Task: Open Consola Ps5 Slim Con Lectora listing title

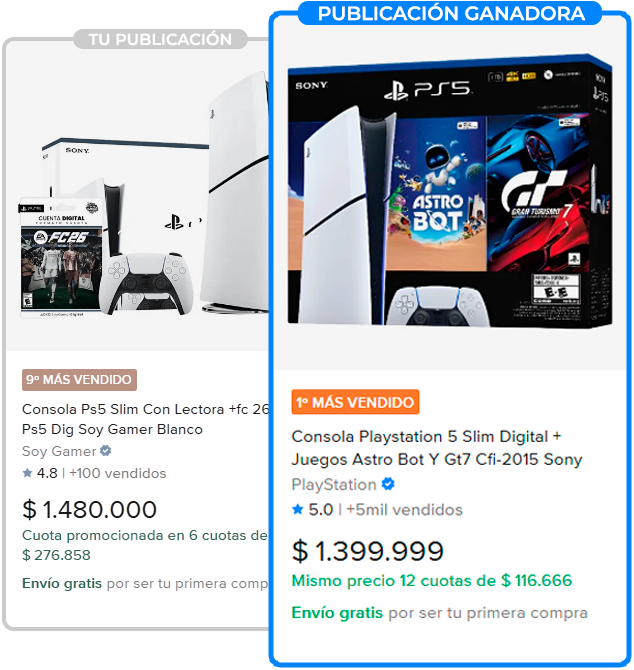Action: coord(145,419)
